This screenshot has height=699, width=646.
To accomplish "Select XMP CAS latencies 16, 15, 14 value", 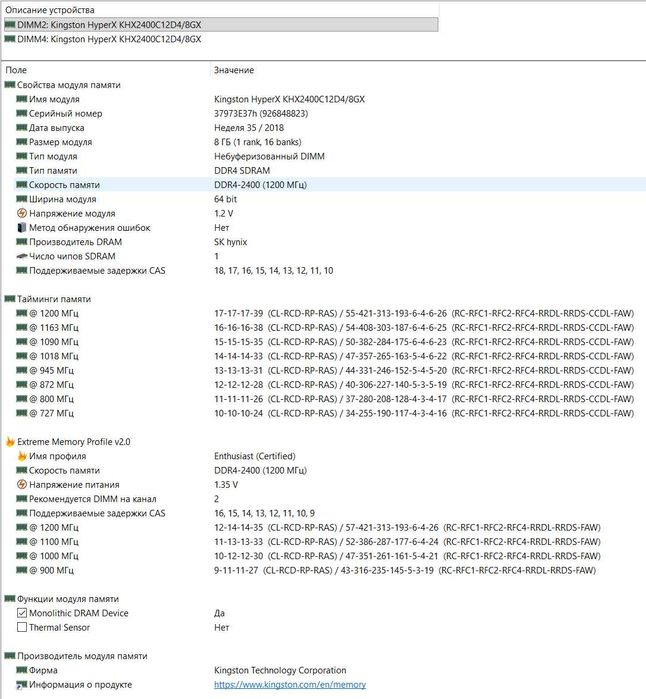I will point(264,513).
